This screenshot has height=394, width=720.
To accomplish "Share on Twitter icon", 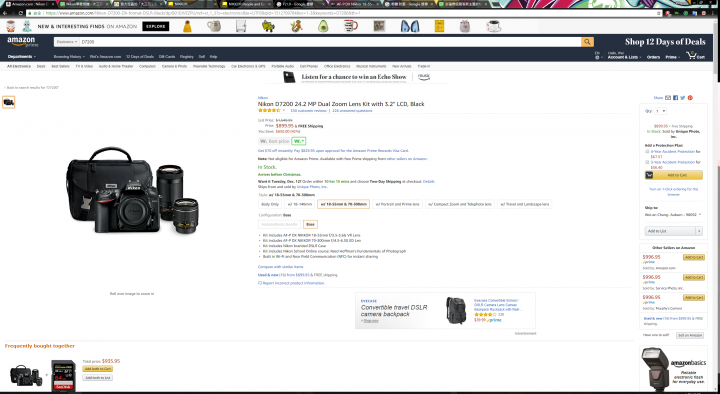I will pos(682,98).
